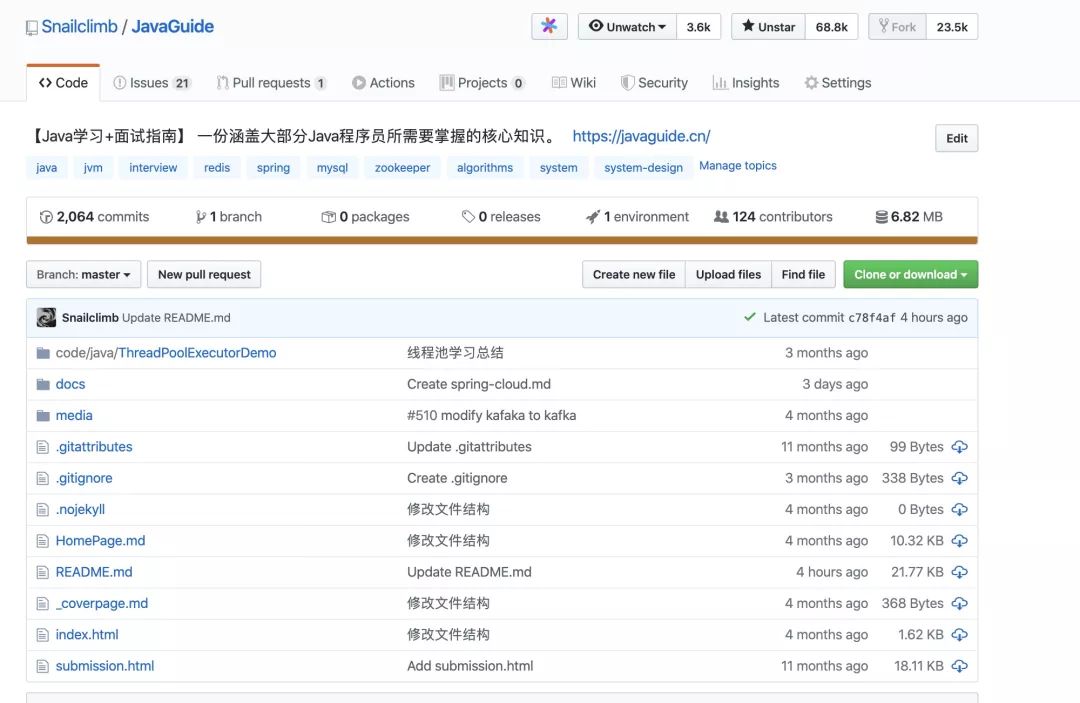1080x703 pixels.
Task: Unstar the repository
Action: pyautogui.click(x=768, y=27)
